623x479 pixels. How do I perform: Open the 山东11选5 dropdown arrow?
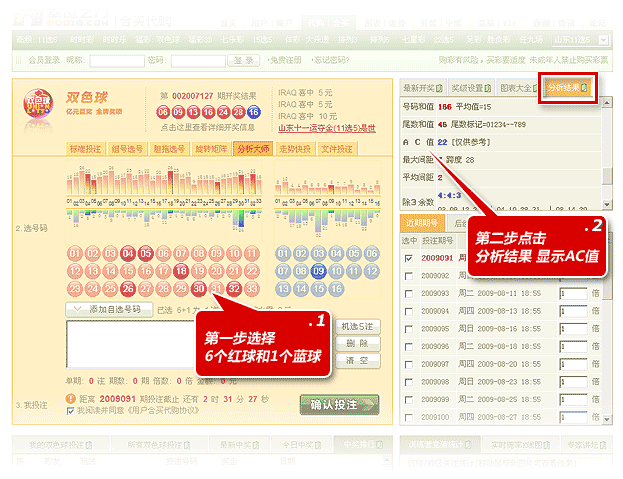(x=604, y=40)
